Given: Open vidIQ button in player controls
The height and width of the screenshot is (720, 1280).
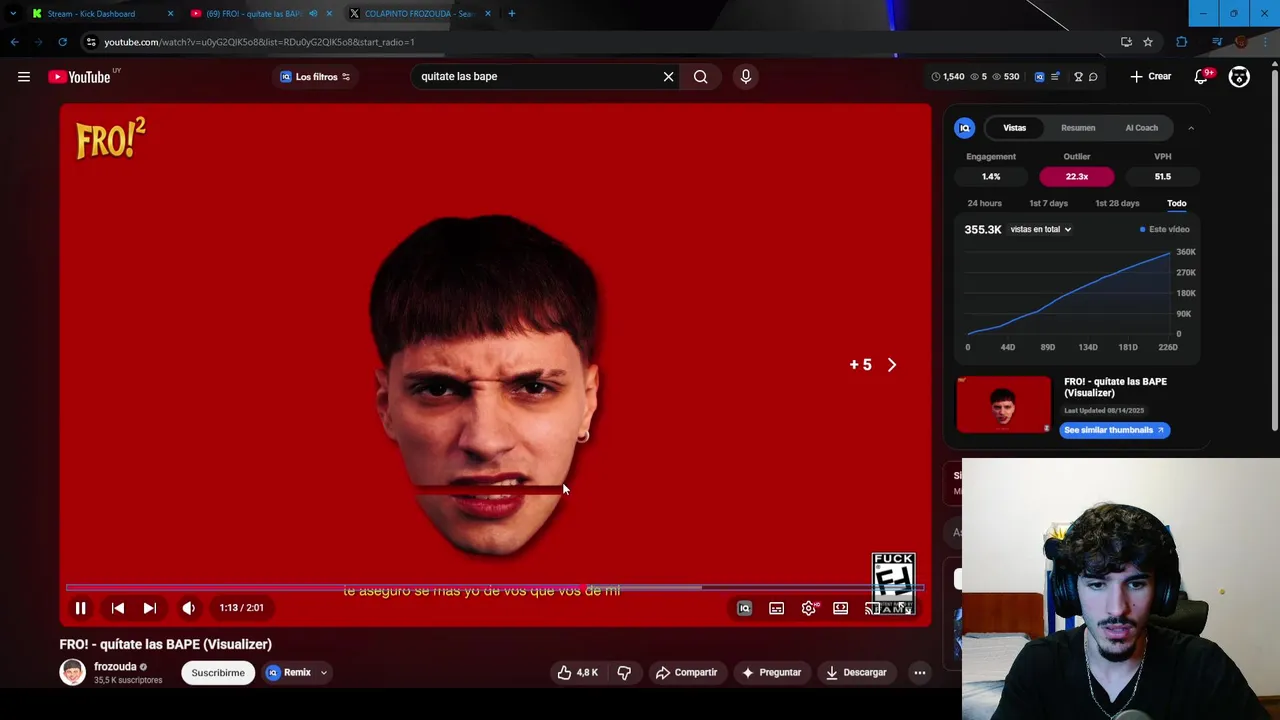Looking at the screenshot, I should click(x=744, y=608).
